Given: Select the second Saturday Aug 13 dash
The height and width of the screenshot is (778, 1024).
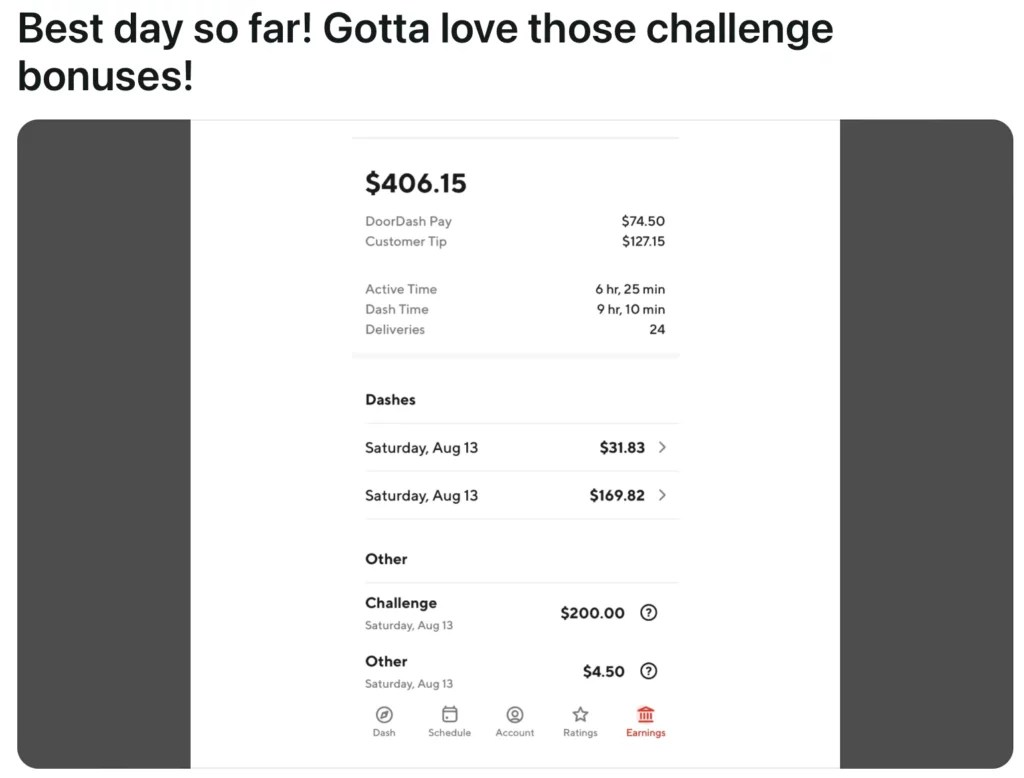Looking at the screenshot, I should click(420, 495).
